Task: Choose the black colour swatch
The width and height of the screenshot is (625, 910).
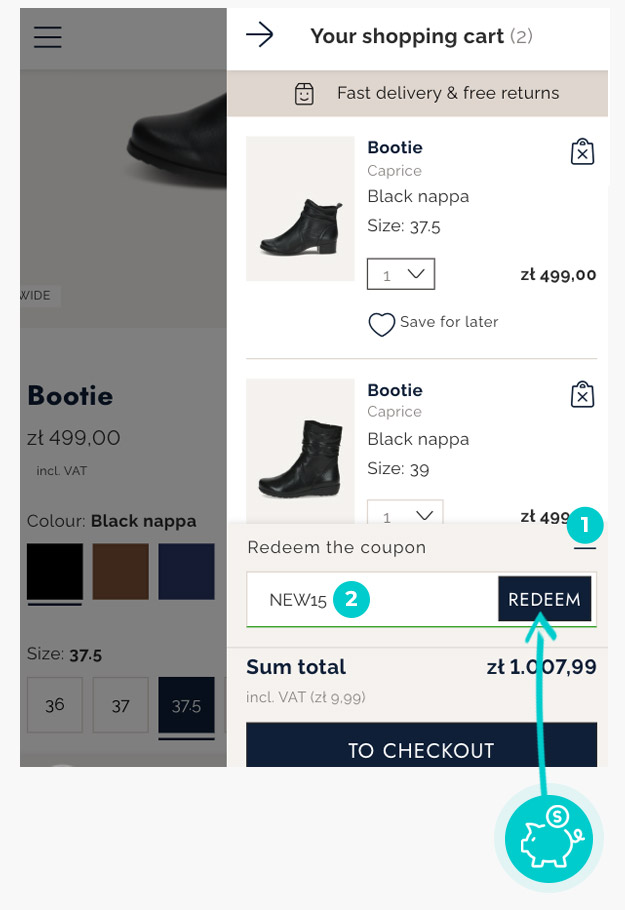Action: coord(55,572)
